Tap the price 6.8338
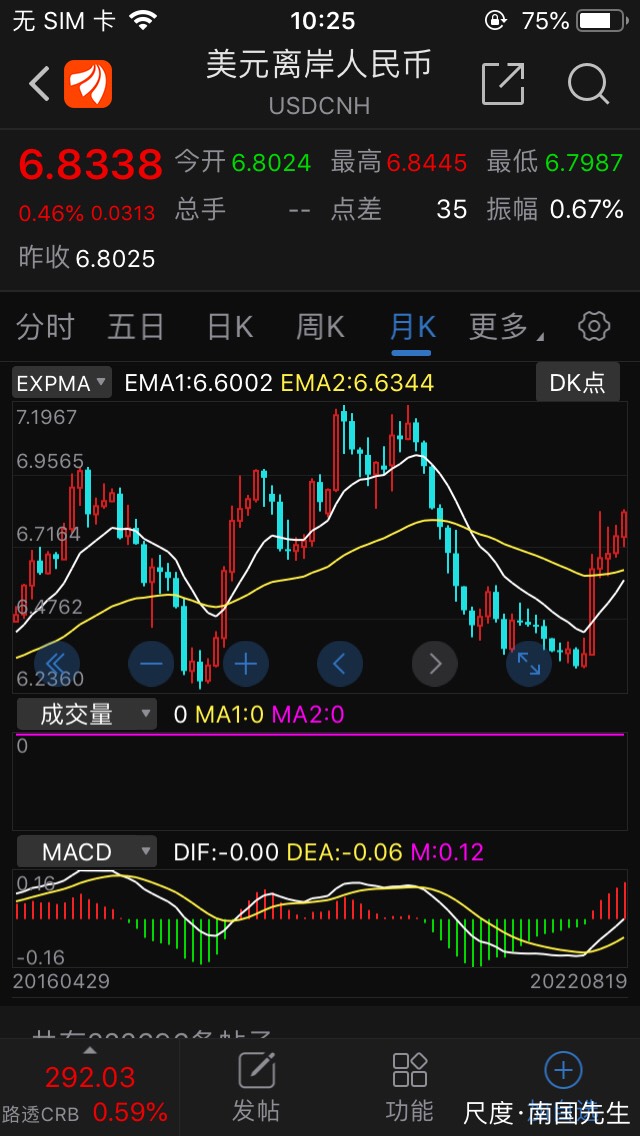 tap(91, 164)
